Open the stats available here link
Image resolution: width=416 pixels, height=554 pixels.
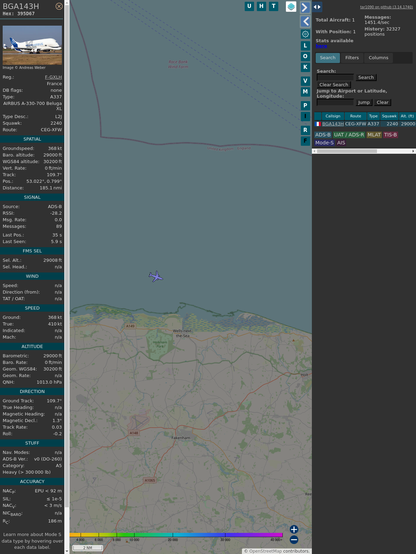click(321, 46)
